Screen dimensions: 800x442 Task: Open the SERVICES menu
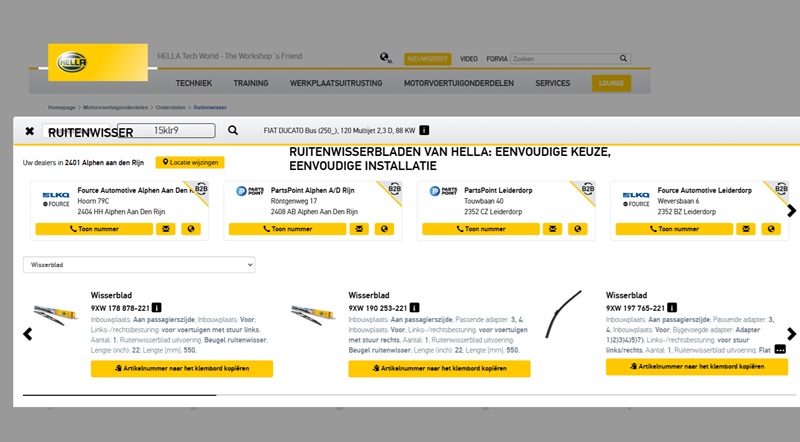click(553, 83)
